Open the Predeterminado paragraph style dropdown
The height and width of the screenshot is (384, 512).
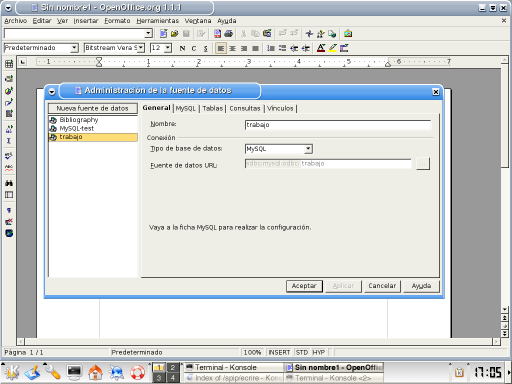(x=74, y=48)
